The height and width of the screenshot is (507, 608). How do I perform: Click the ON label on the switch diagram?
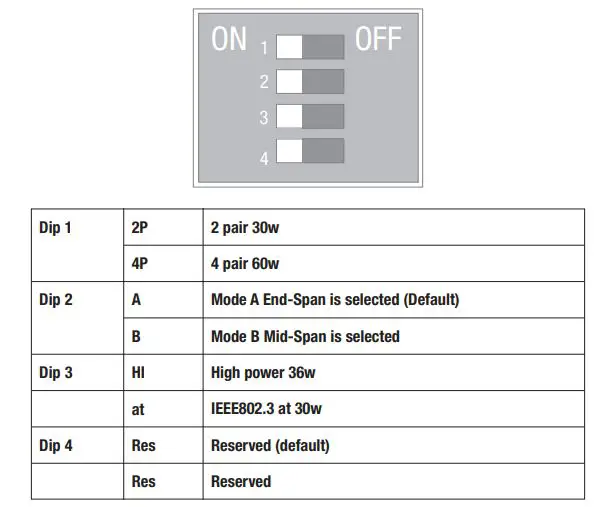click(229, 39)
